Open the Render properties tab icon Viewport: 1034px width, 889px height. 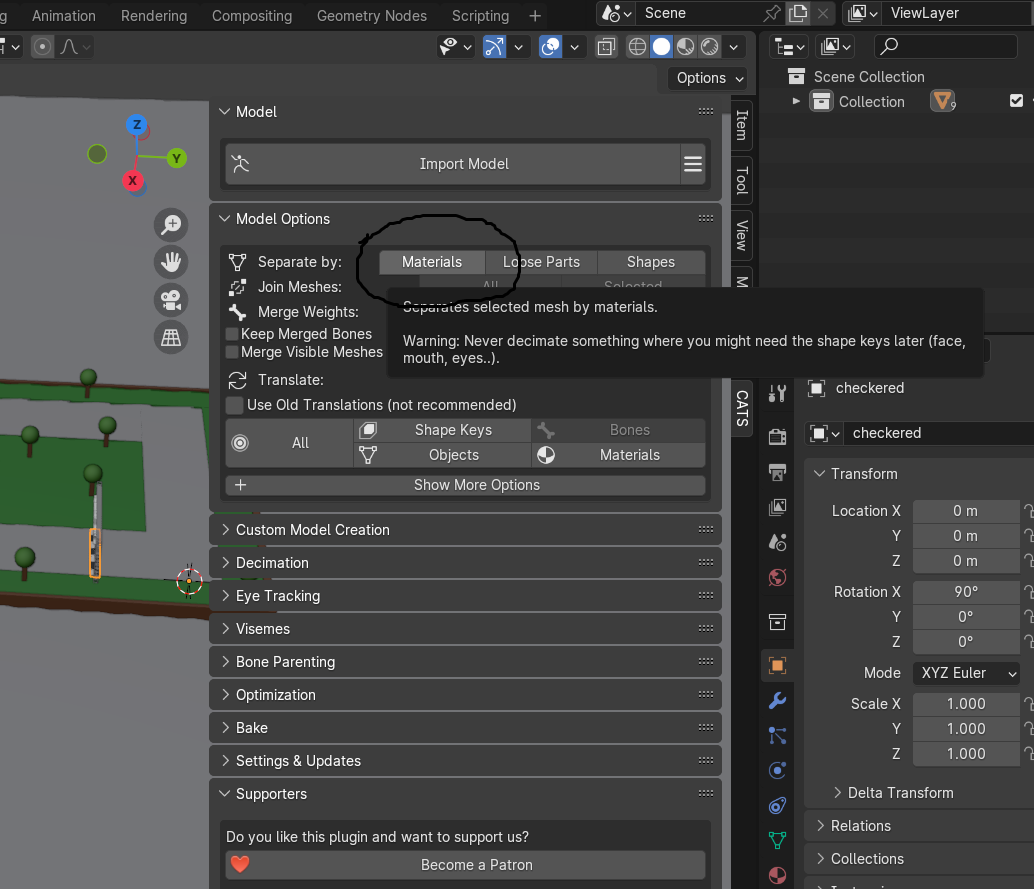point(777,437)
